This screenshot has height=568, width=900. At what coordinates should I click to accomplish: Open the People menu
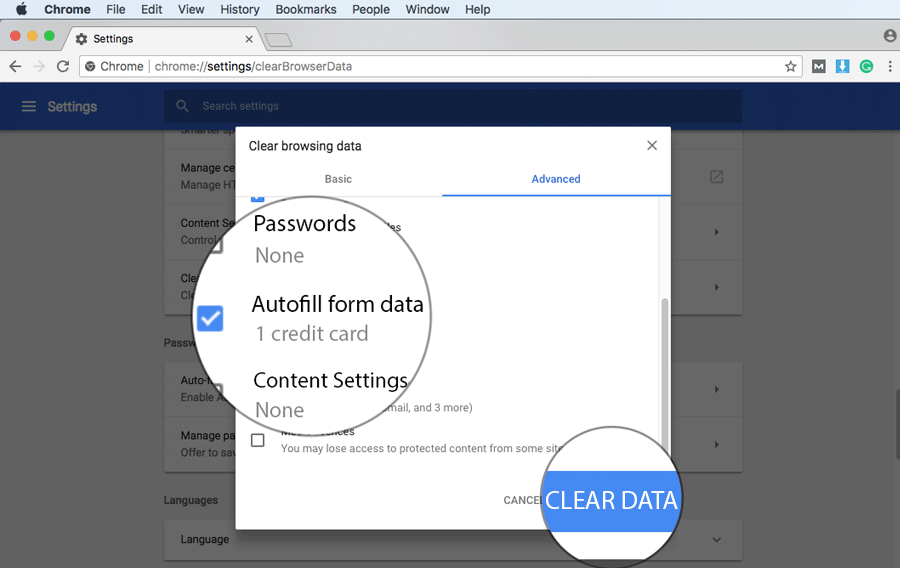pyautogui.click(x=371, y=9)
